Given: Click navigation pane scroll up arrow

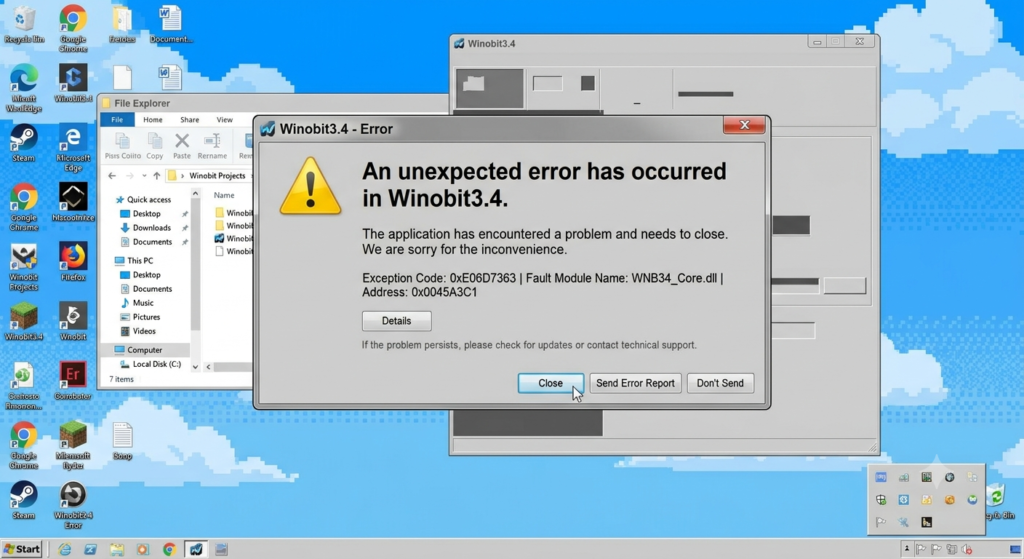Looking at the screenshot, I should [195, 194].
